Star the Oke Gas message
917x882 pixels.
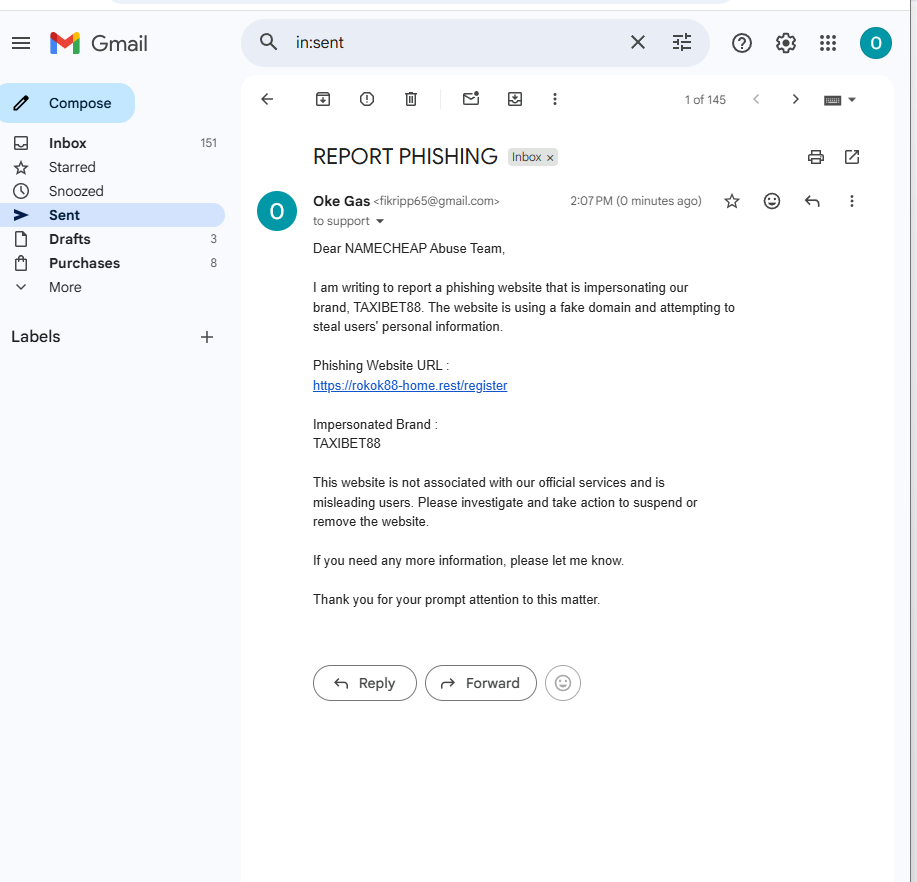coord(732,201)
